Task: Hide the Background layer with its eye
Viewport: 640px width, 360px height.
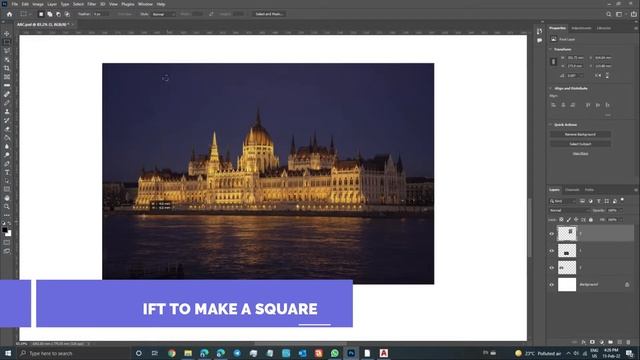Action: 551,284
